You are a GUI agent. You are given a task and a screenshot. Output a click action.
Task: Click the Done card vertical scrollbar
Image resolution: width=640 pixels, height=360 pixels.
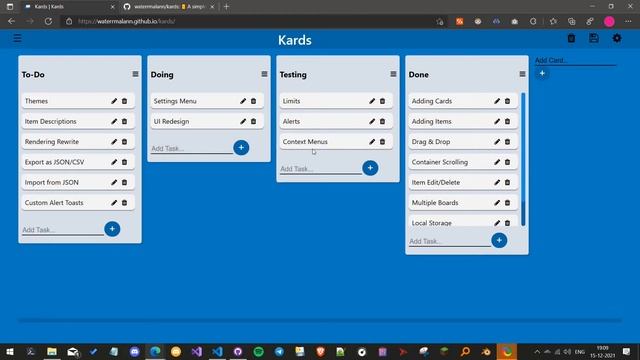pos(523,159)
